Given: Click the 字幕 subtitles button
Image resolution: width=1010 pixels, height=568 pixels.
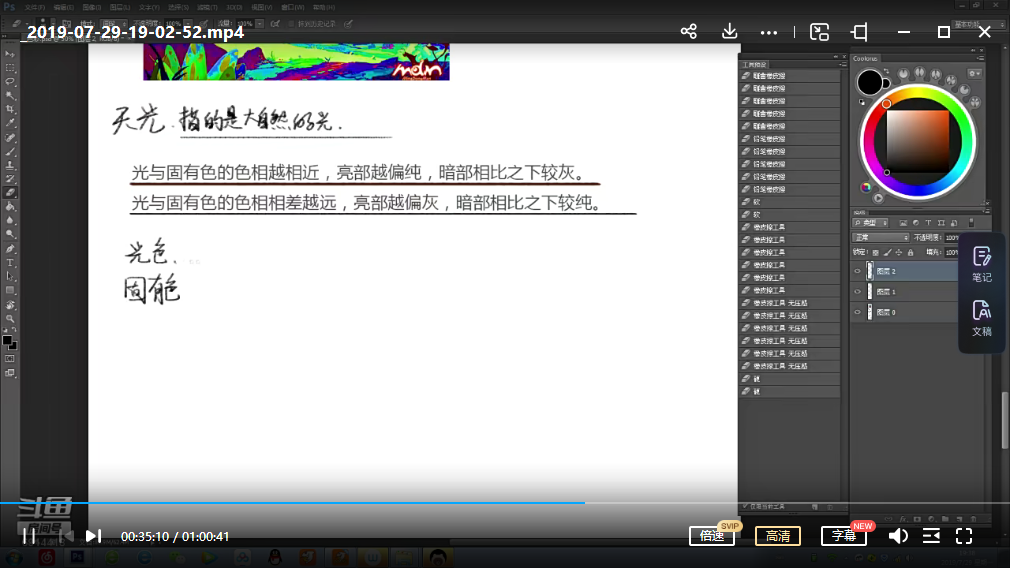Looking at the screenshot, I should pyautogui.click(x=843, y=536).
